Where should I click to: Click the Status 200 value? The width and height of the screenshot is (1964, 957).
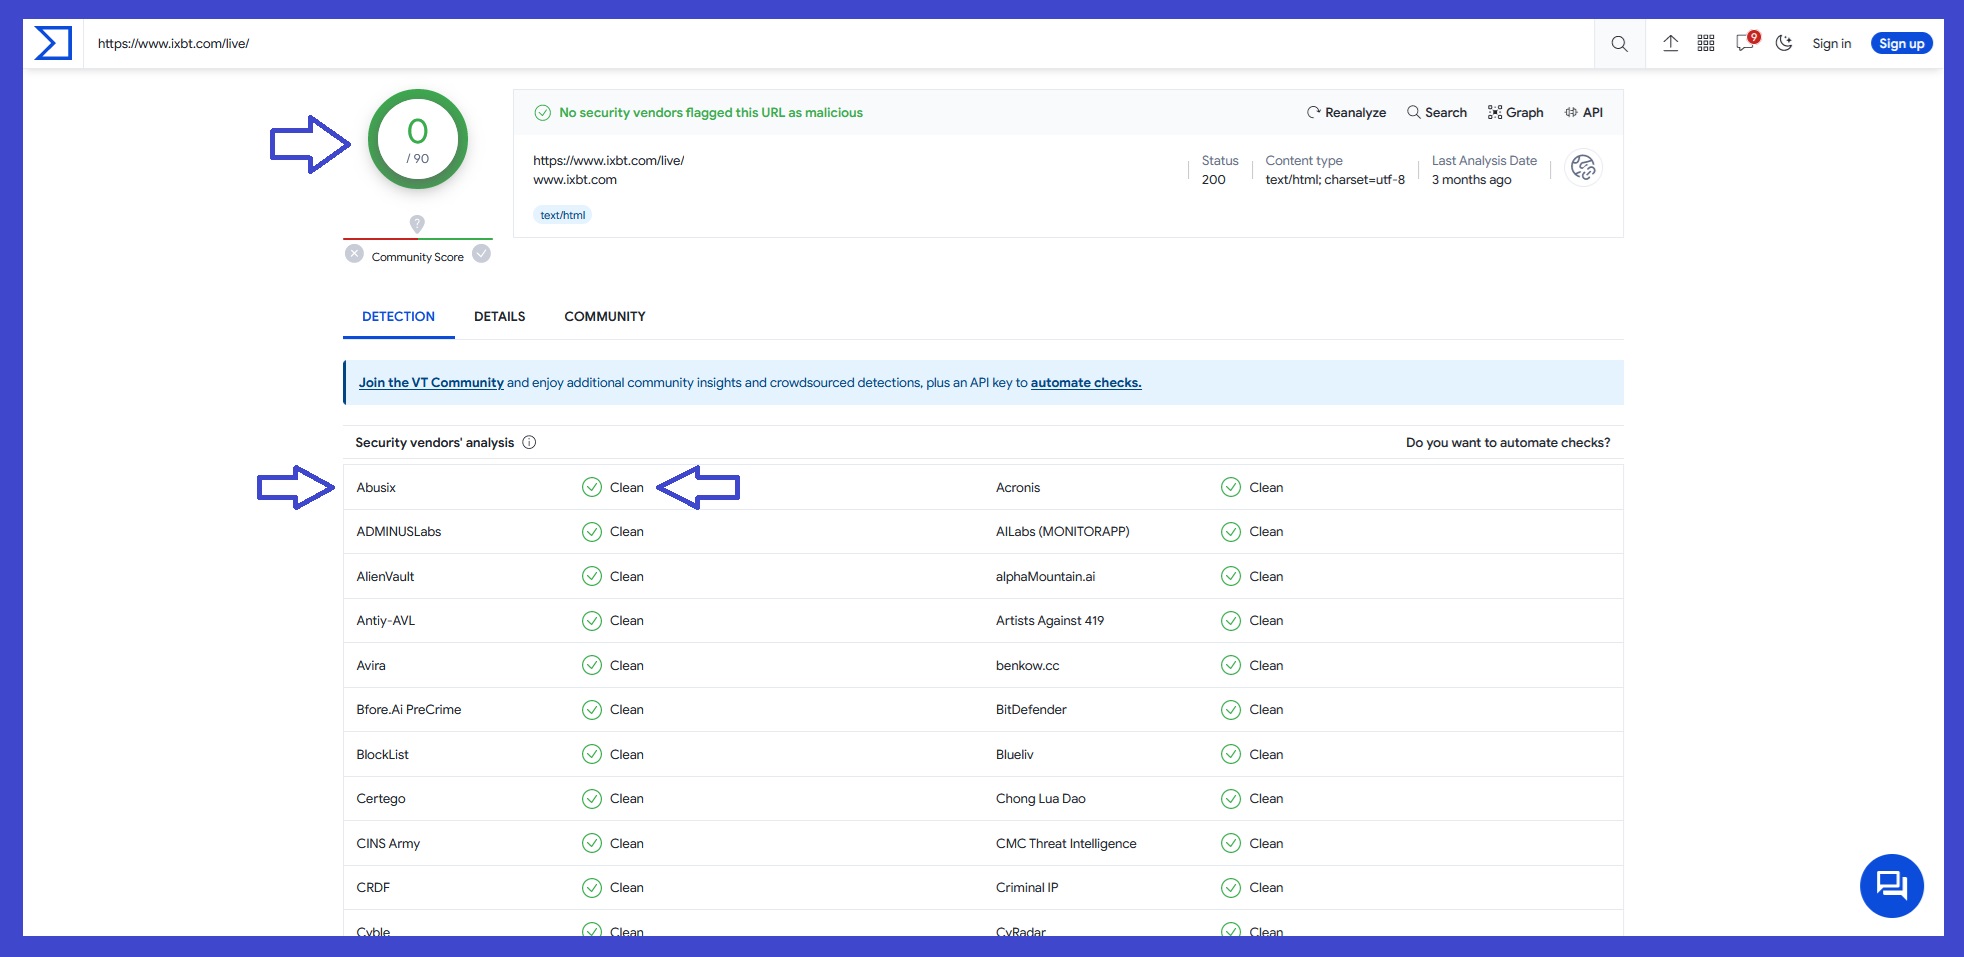coord(1213,180)
